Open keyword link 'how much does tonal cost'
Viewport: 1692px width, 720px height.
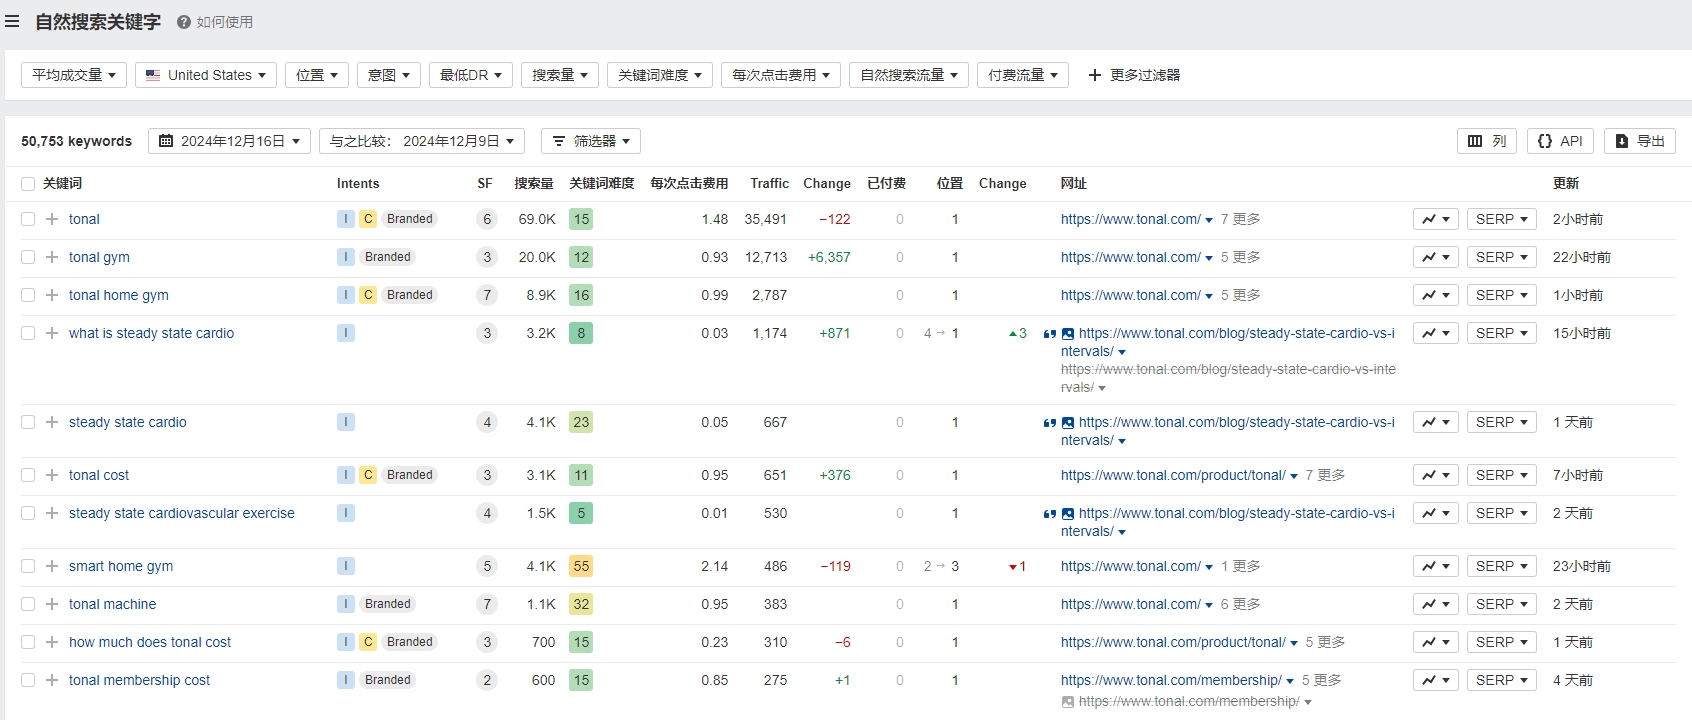click(x=150, y=642)
